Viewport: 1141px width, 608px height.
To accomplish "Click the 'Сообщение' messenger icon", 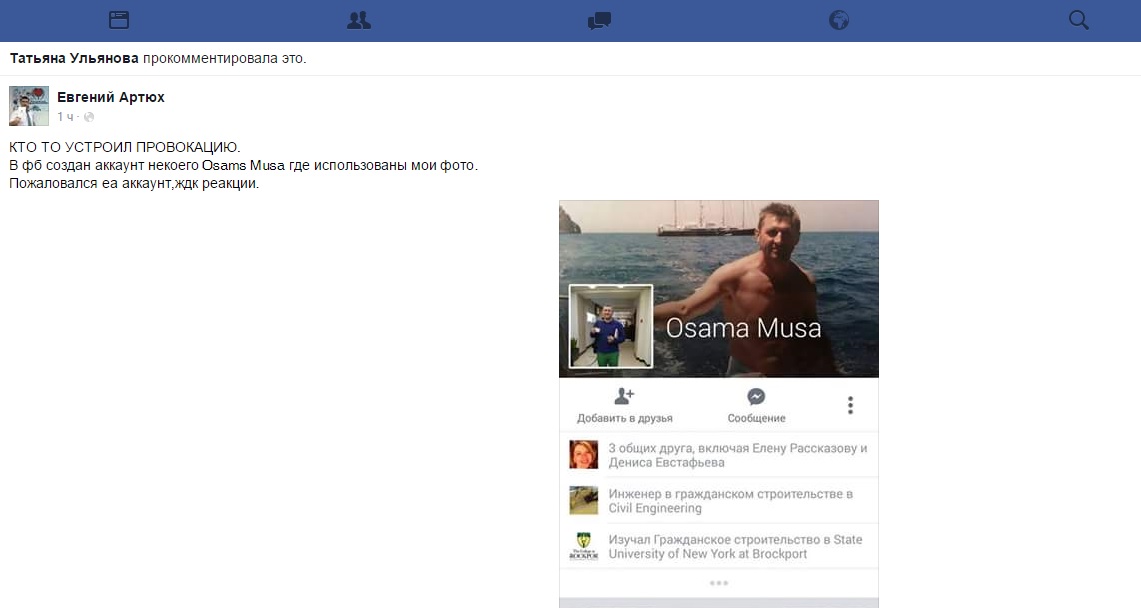I will coord(756,396).
